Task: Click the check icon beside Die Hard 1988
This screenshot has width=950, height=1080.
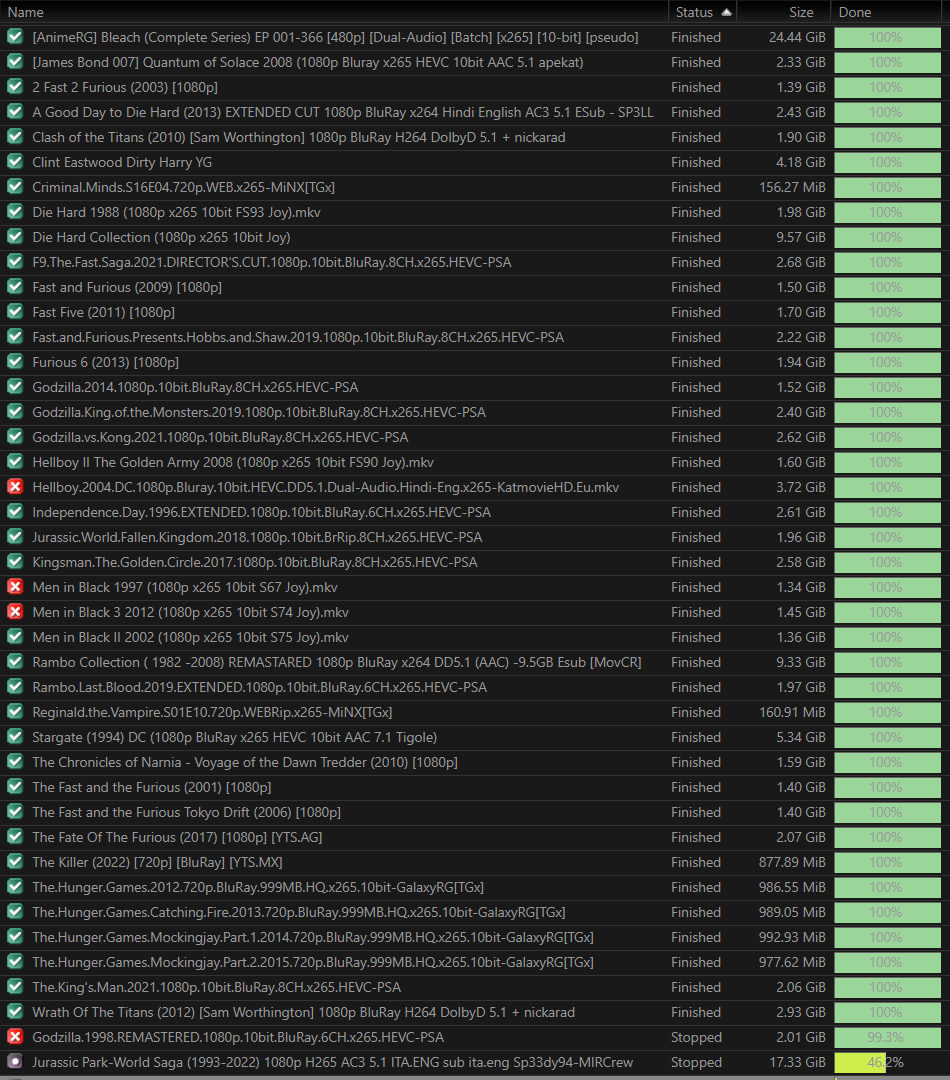Action: [14, 211]
